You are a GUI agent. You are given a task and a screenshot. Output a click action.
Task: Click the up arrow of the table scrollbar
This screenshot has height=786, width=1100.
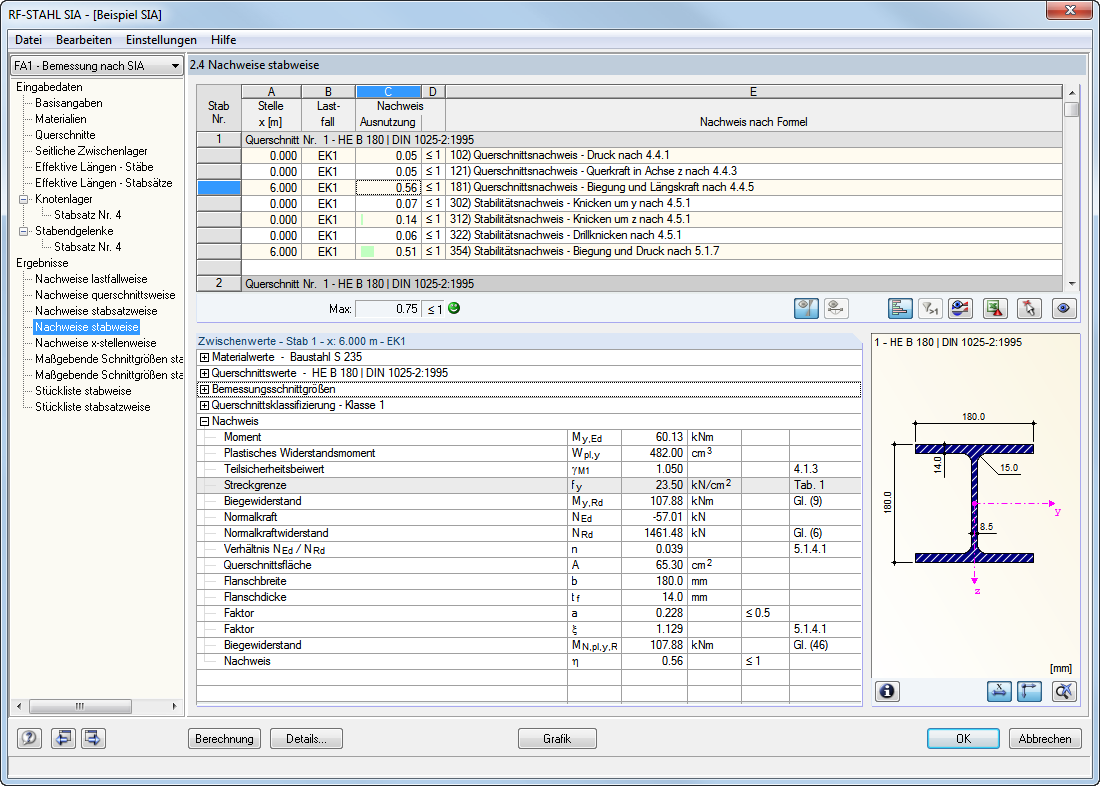1071,93
